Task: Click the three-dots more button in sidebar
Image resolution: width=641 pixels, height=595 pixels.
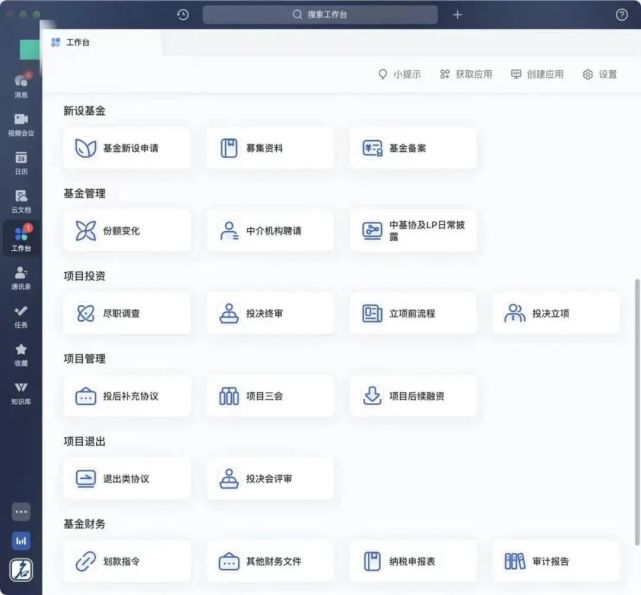Action: point(21,512)
